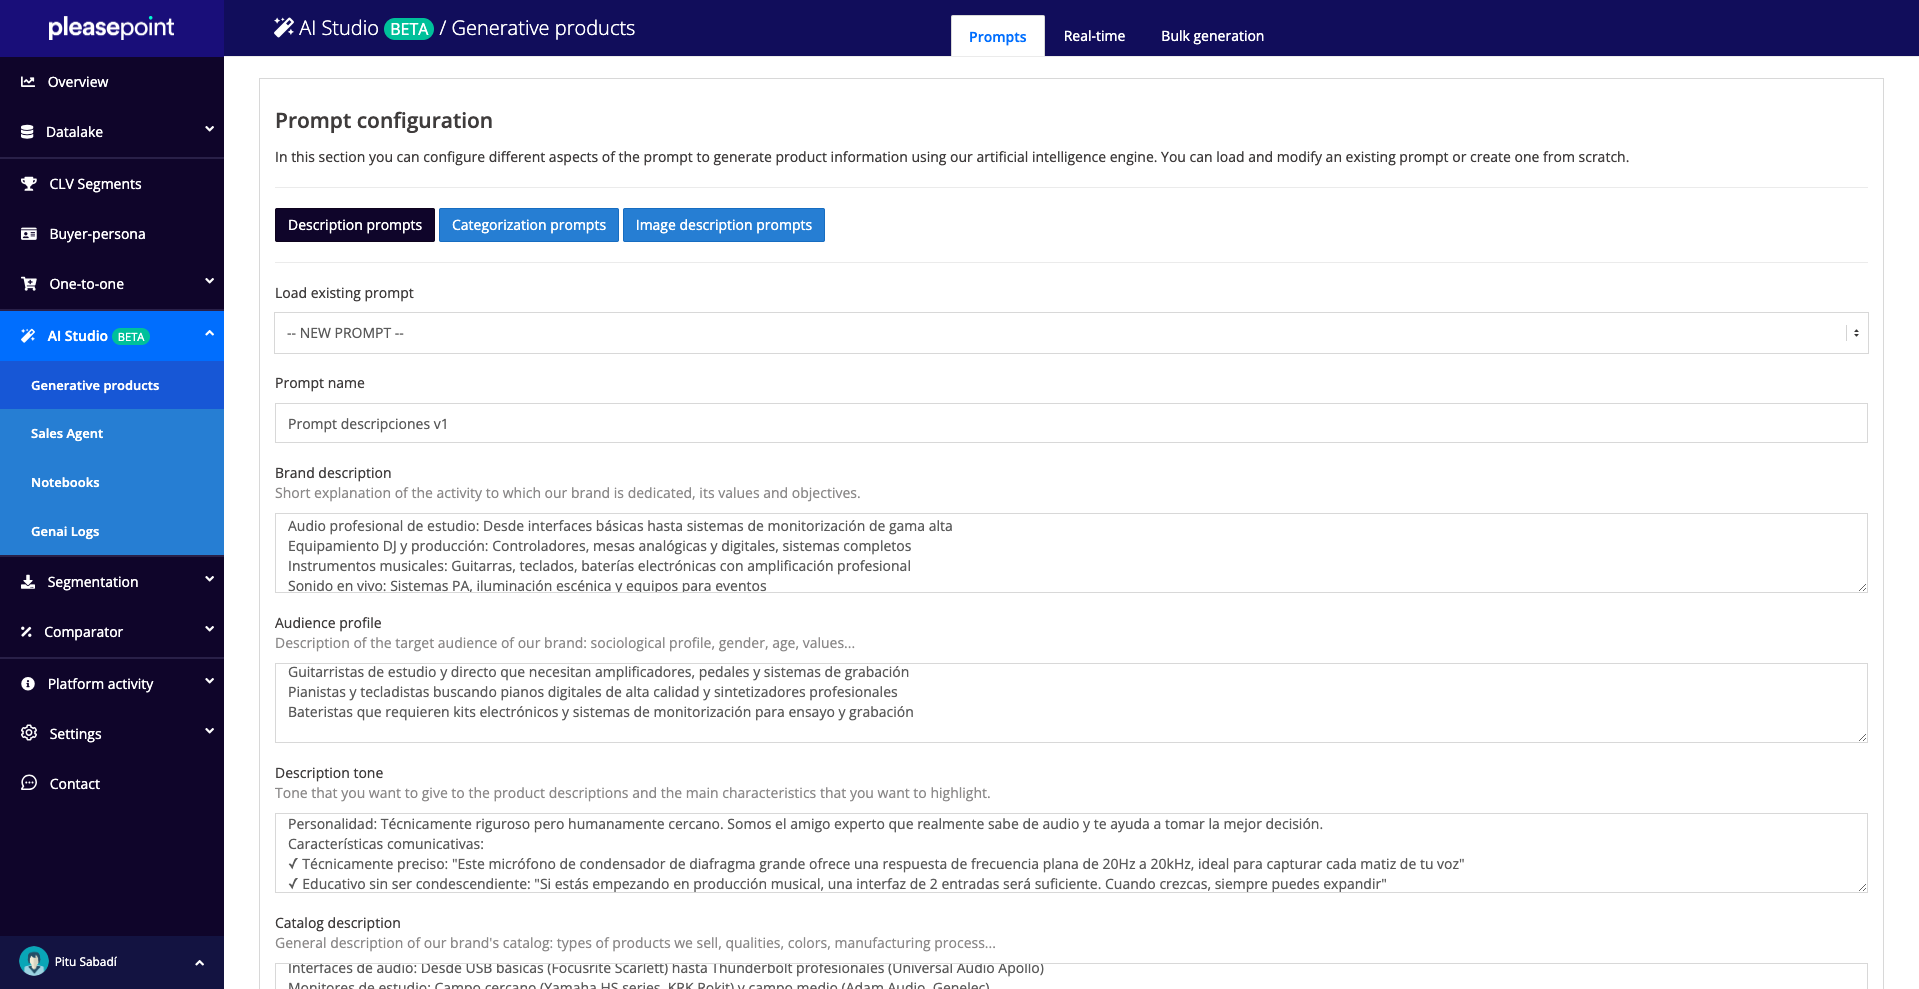Image resolution: width=1919 pixels, height=989 pixels.
Task: Click the Settings gear icon
Action: pos(29,733)
